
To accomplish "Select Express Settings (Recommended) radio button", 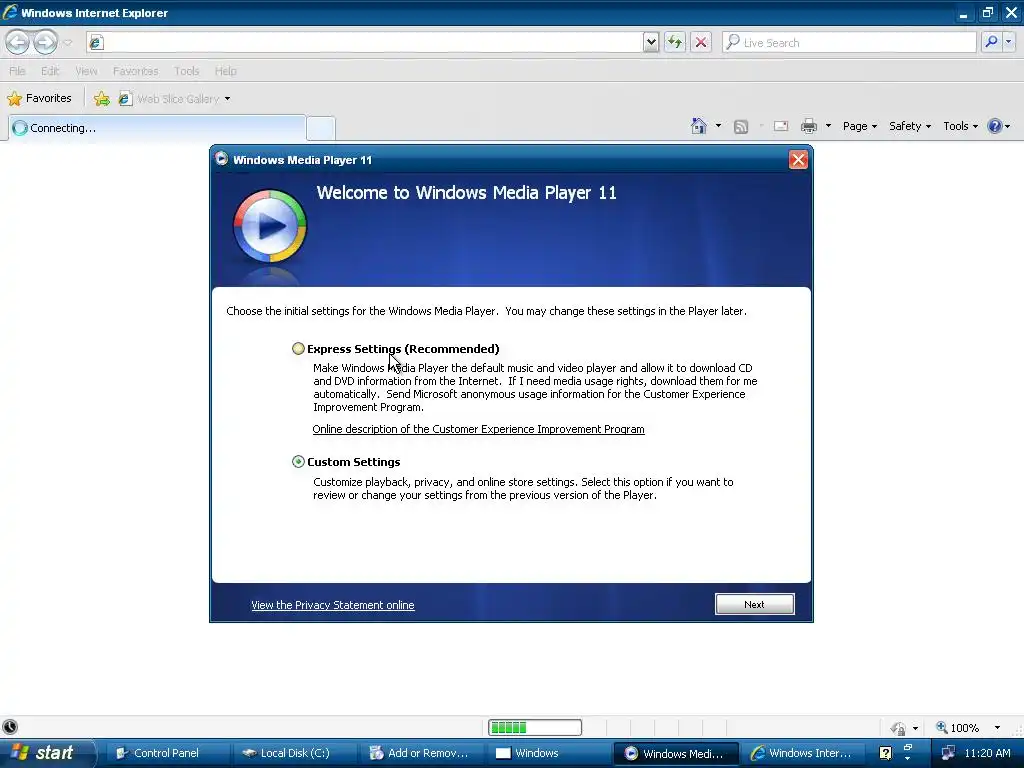I will click(x=298, y=349).
